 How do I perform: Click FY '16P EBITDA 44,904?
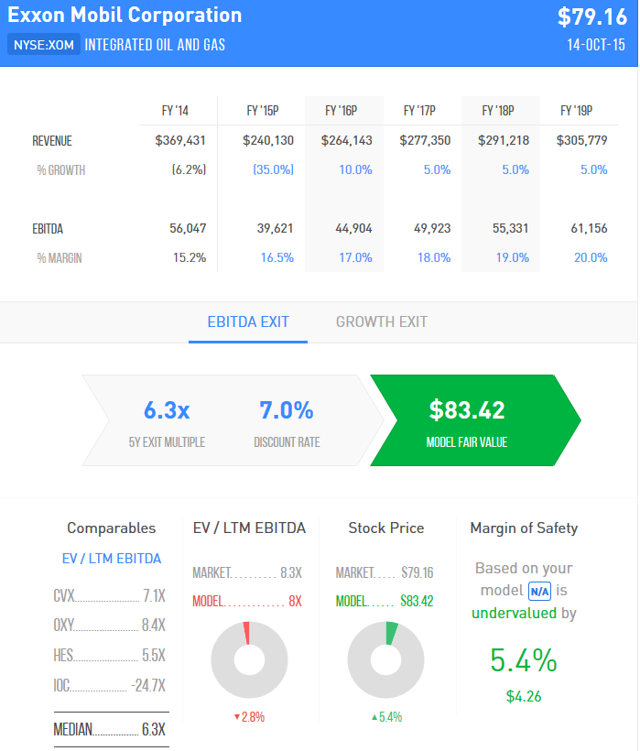(354, 228)
